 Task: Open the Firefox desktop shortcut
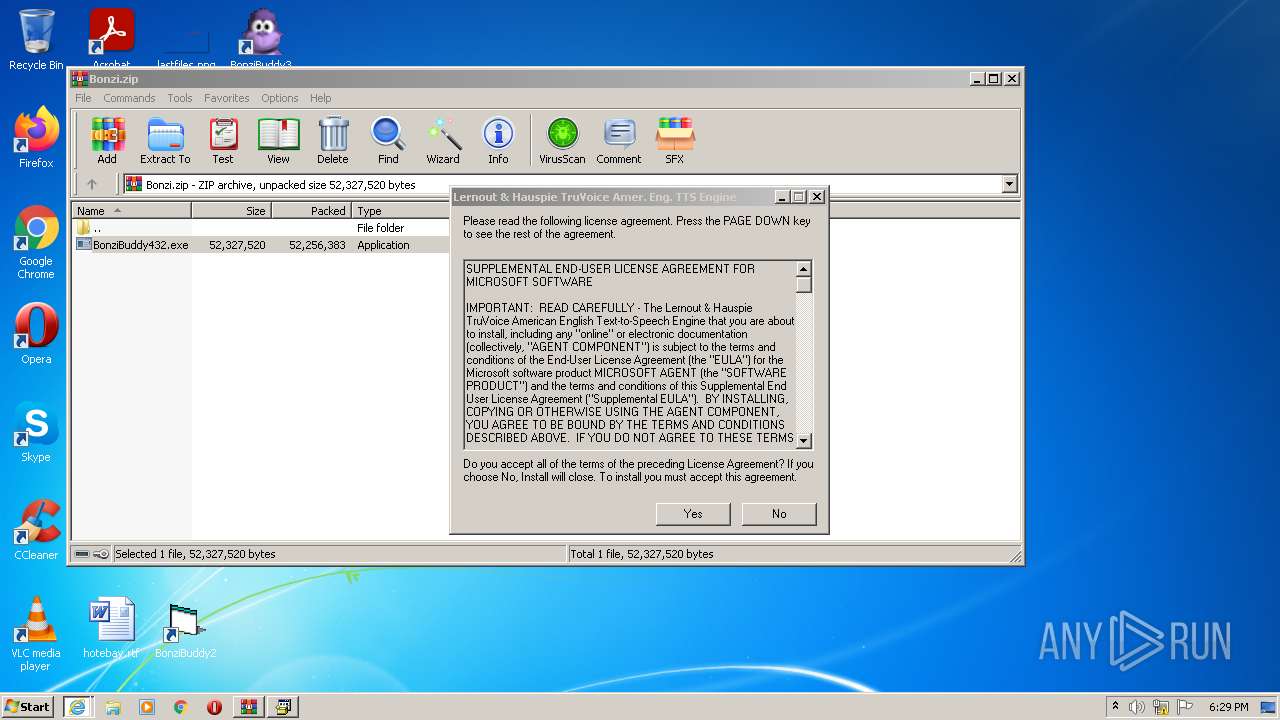pyautogui.click(x=36, y=138)
